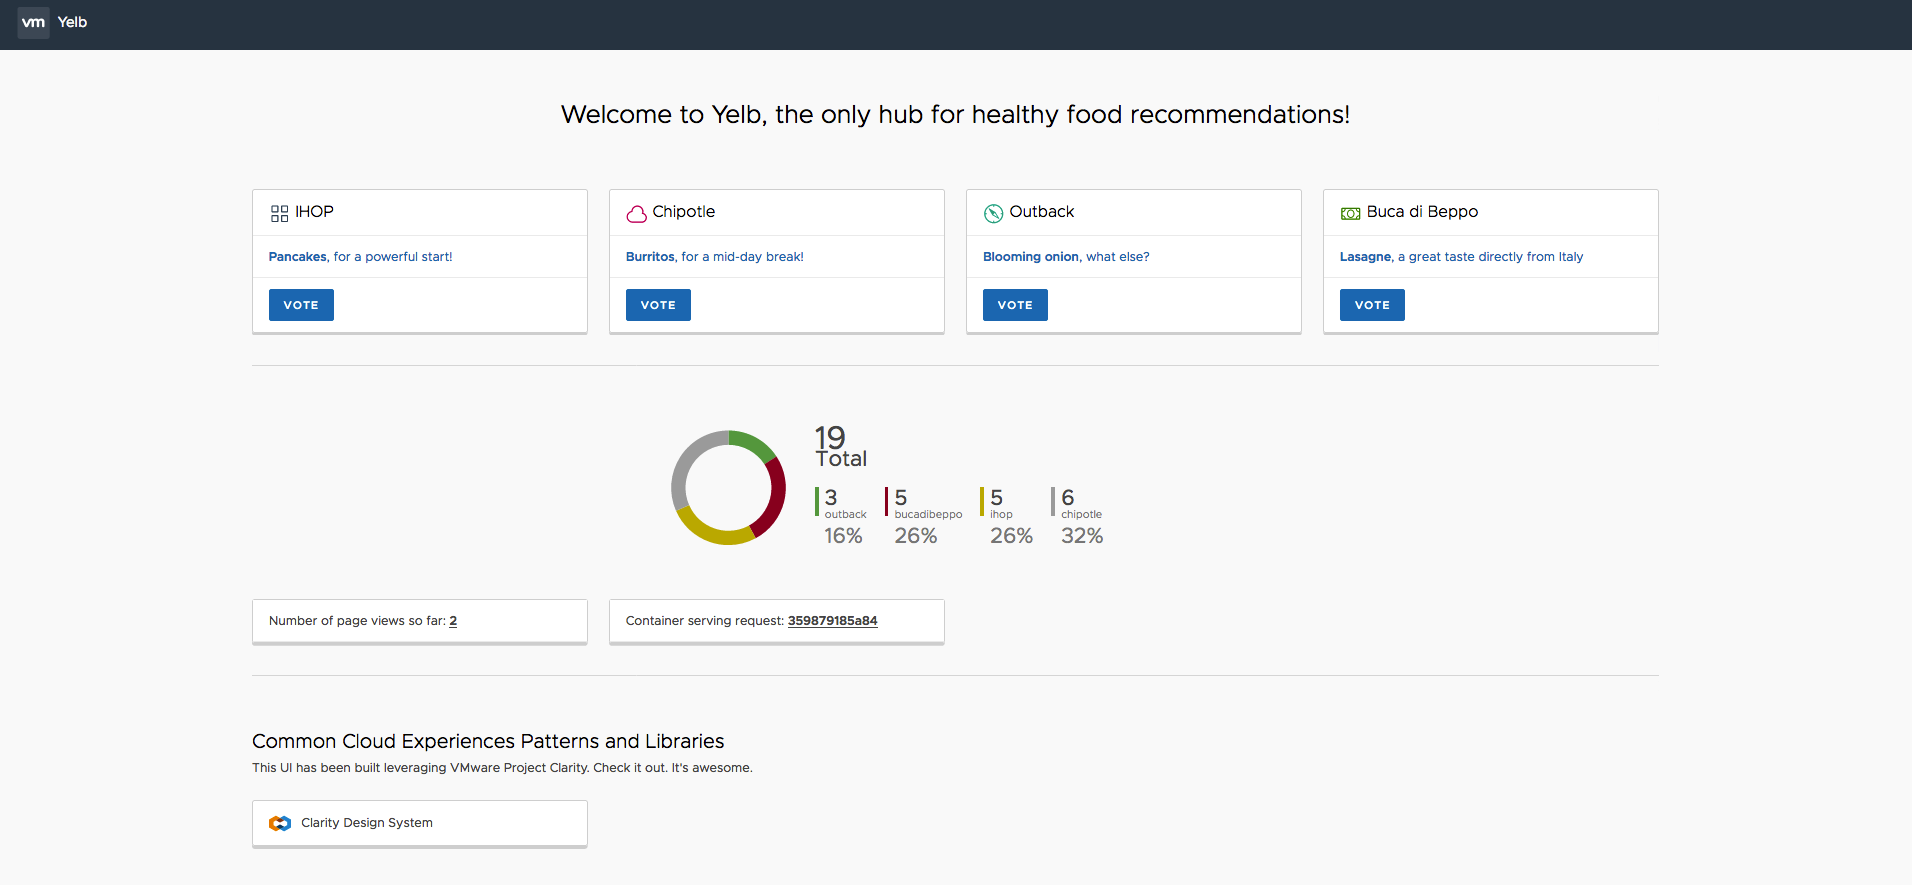Vote for Outback
The width and height of the screenshot is (1912, 885).
(1015, 305)
